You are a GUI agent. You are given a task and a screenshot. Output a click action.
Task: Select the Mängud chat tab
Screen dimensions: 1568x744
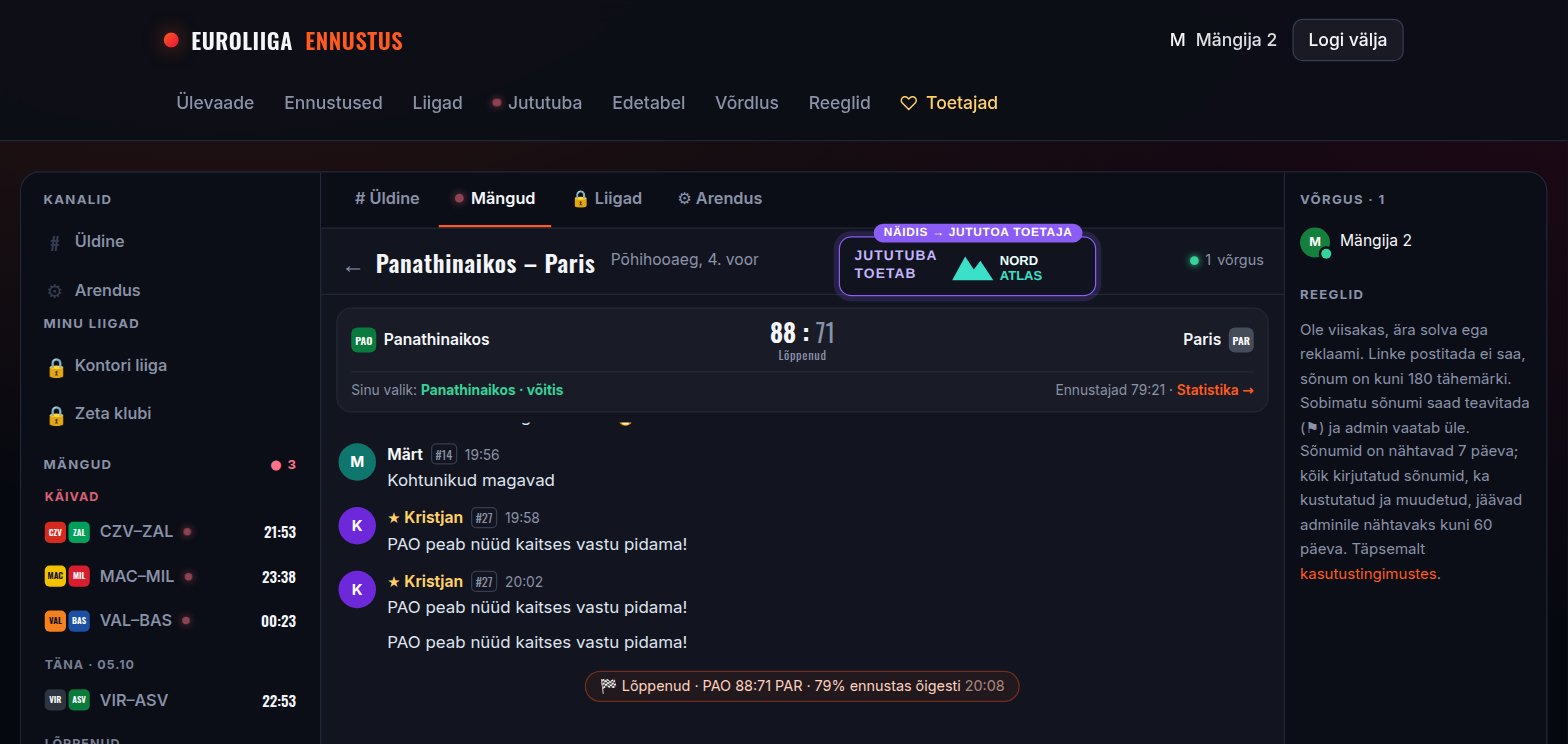pyautogui.click(x=495, y=198)
